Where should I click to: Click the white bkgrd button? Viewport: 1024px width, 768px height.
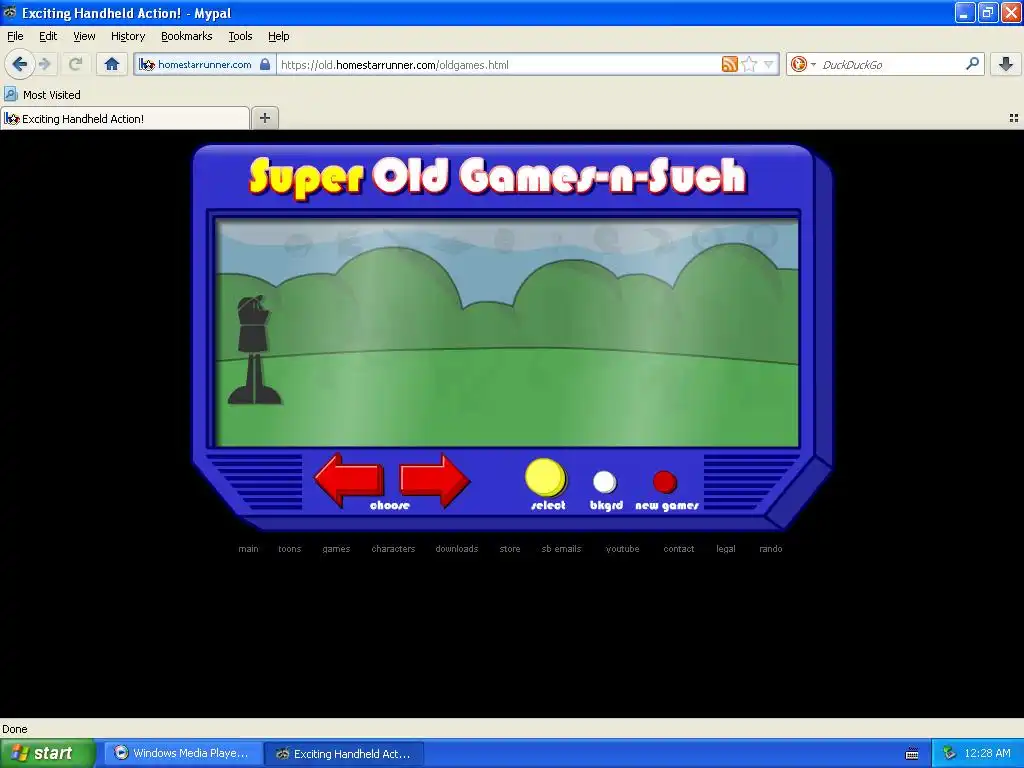pos(604,483)
